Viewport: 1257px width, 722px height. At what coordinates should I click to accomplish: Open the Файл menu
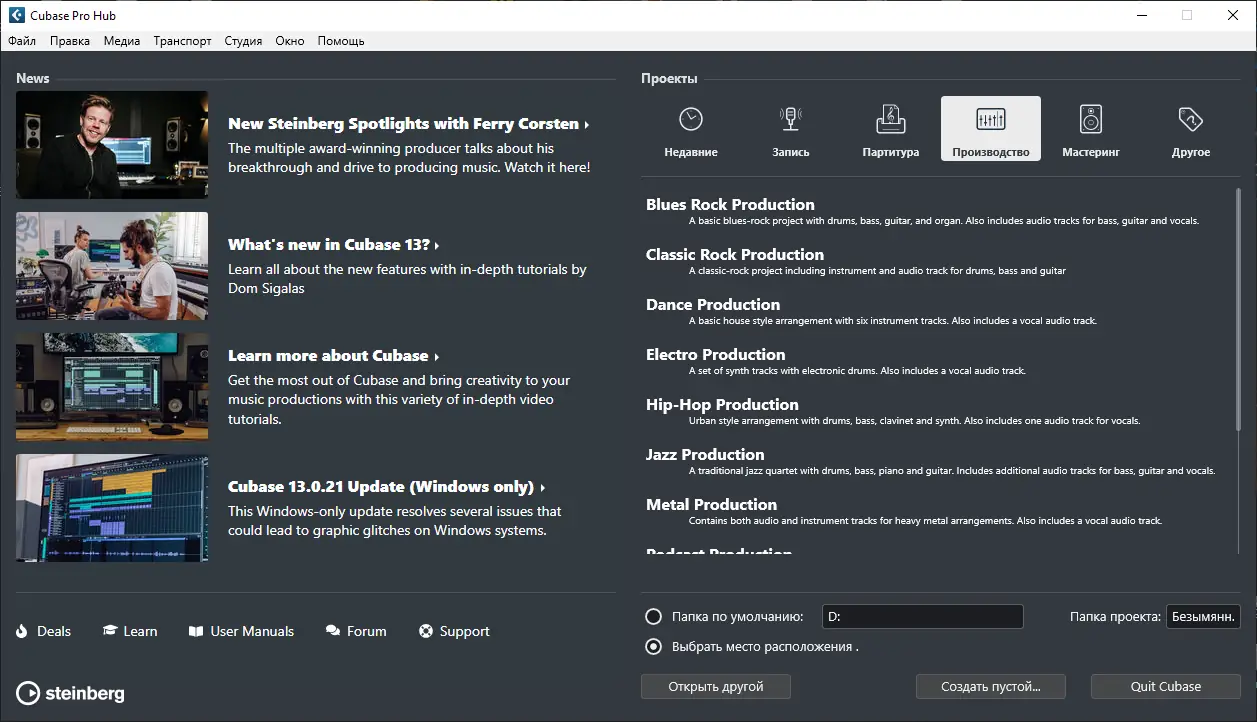point(21,40)
